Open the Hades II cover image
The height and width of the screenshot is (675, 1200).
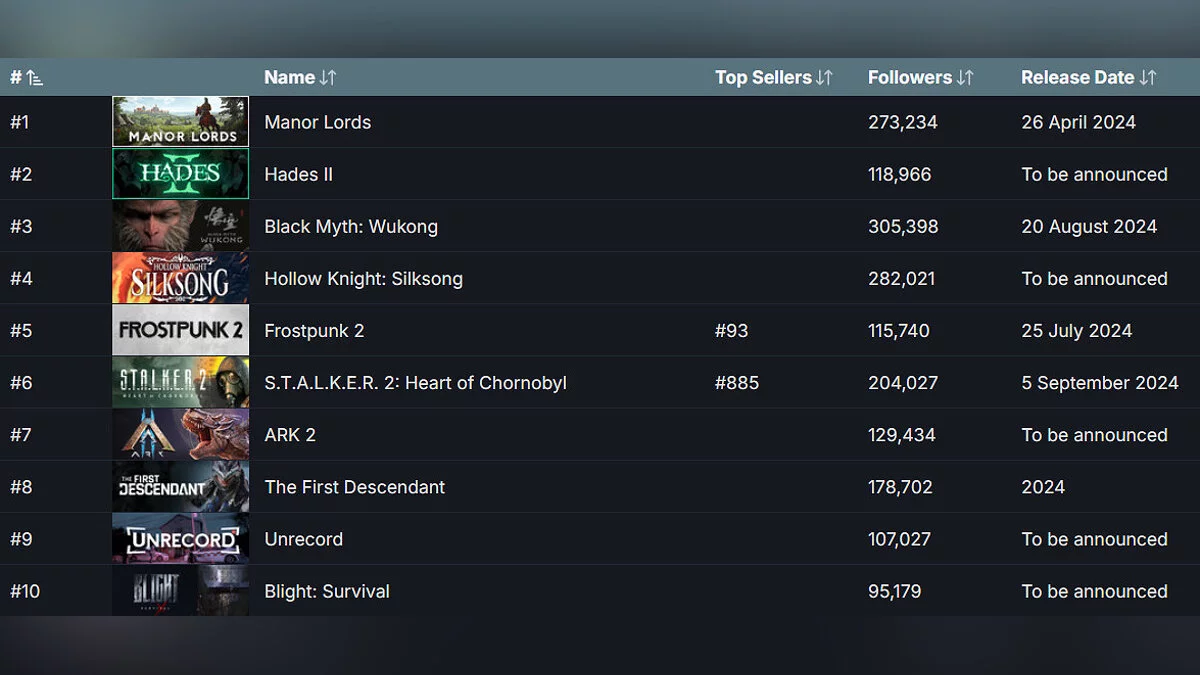pos(180,174)
